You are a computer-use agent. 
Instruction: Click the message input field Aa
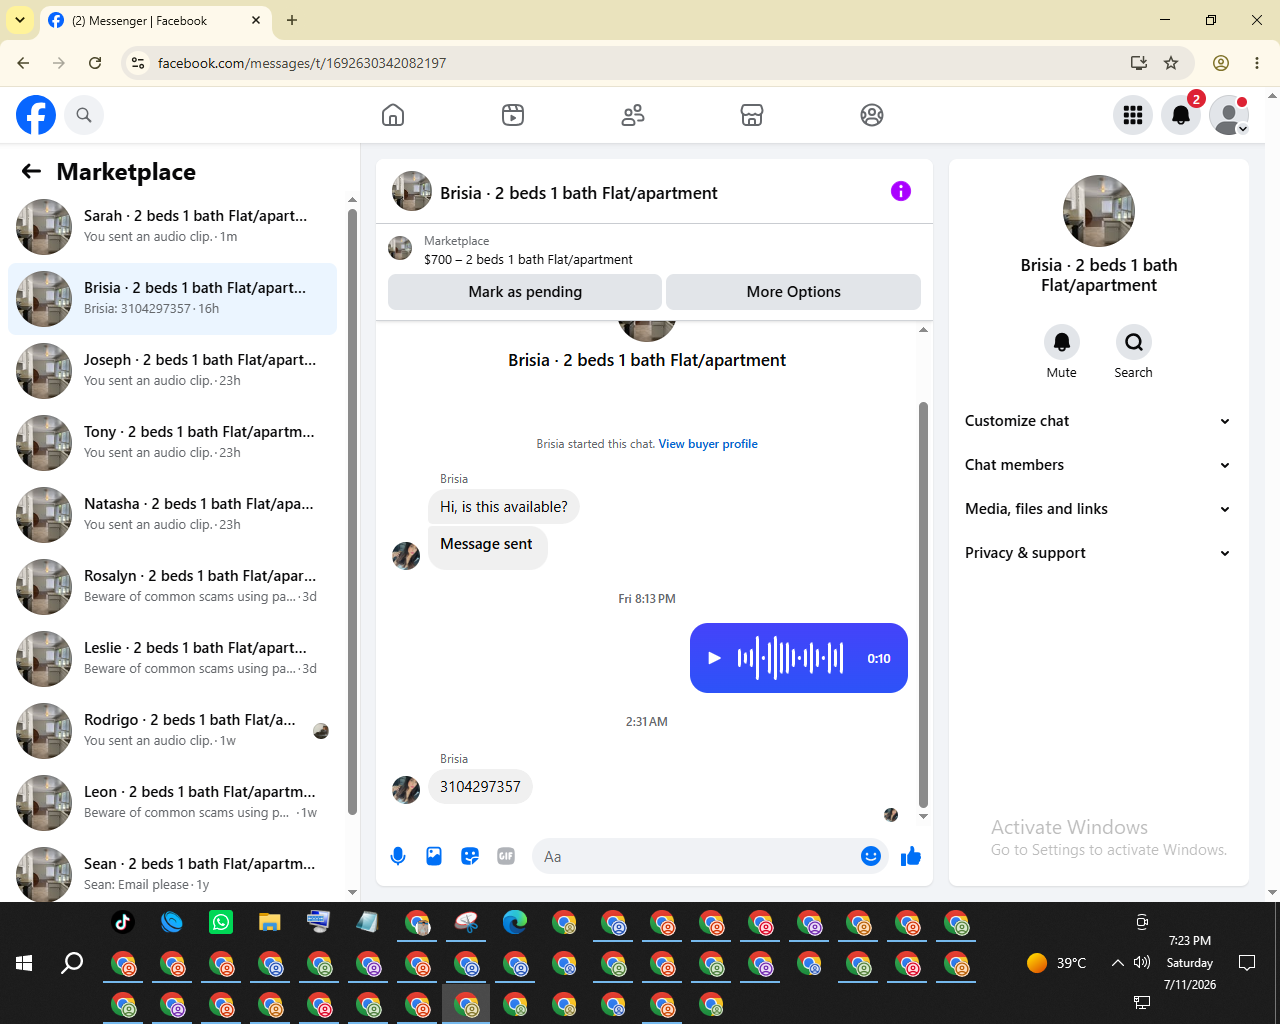(696, 856)
